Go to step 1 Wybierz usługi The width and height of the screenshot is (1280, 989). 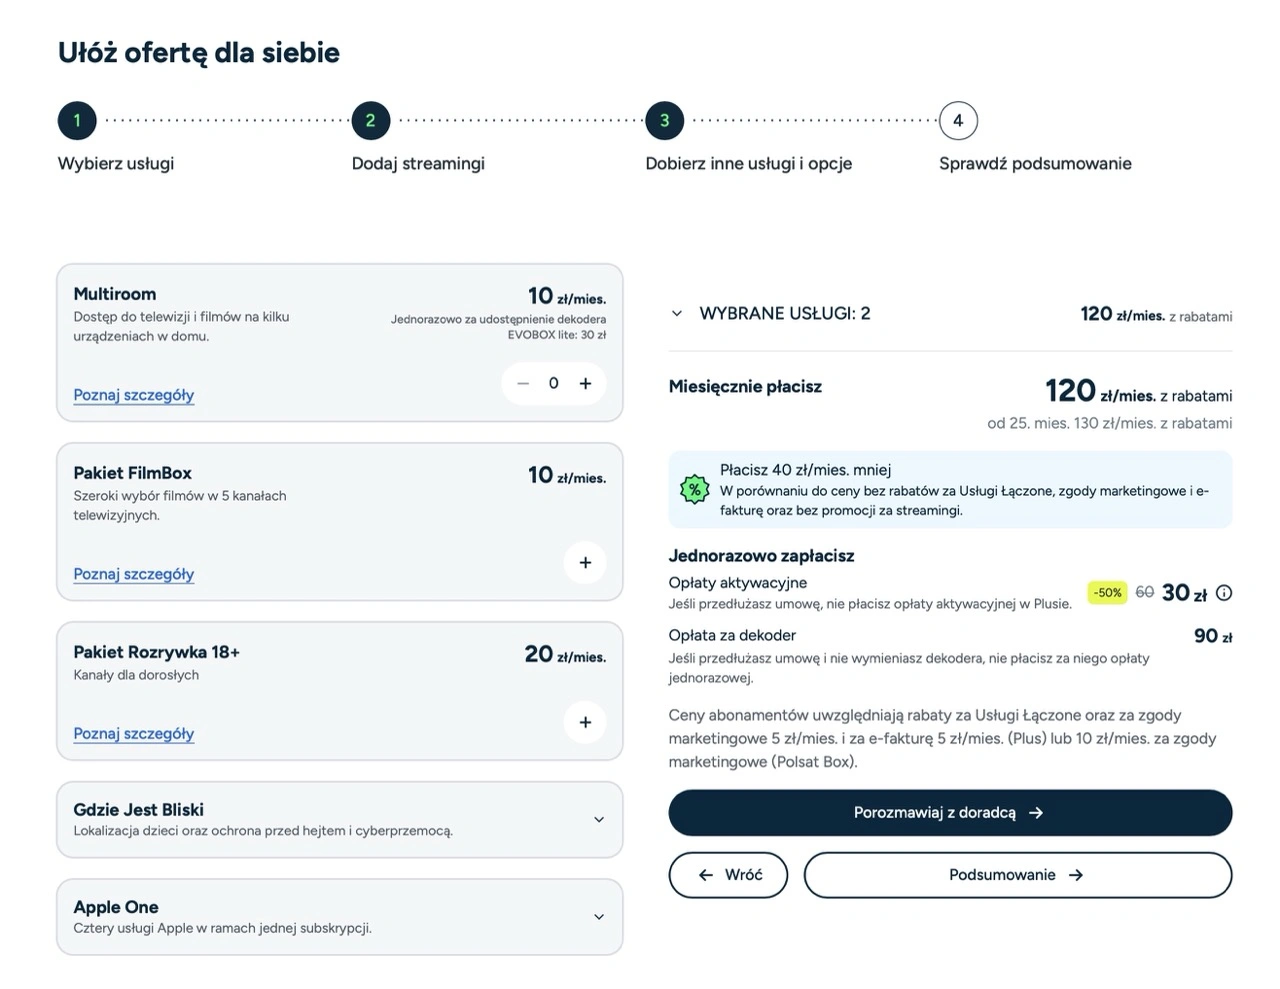[x=77, y=121]
